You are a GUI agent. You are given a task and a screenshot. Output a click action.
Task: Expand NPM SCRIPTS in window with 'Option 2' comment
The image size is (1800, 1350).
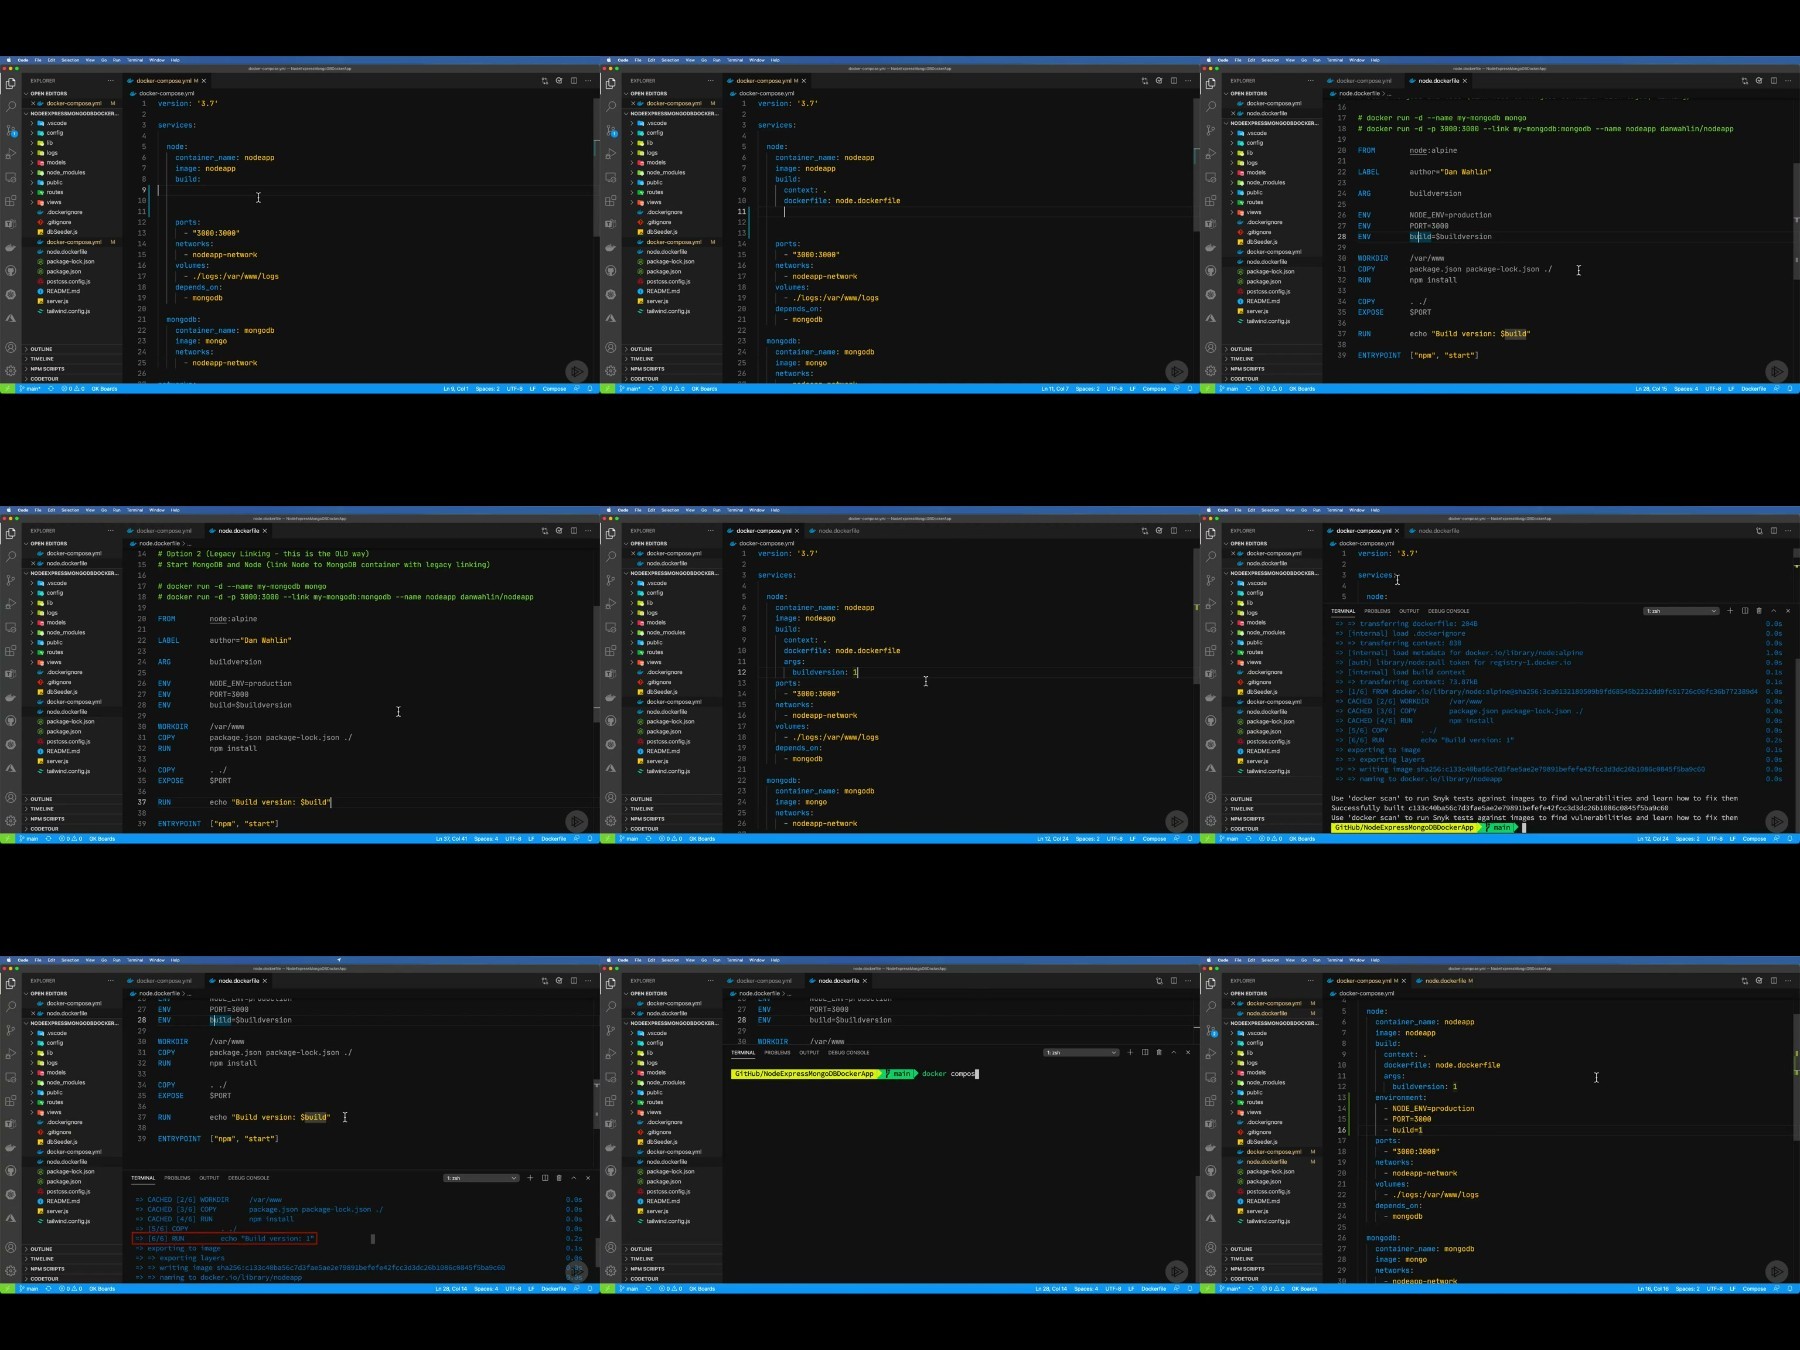click(47, 819)
